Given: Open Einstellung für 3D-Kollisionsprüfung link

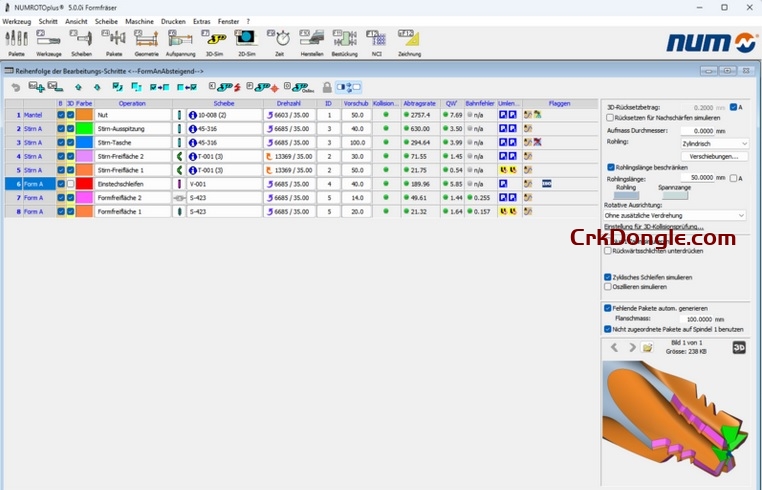Looking at the screenshot, I should [654, 227].
